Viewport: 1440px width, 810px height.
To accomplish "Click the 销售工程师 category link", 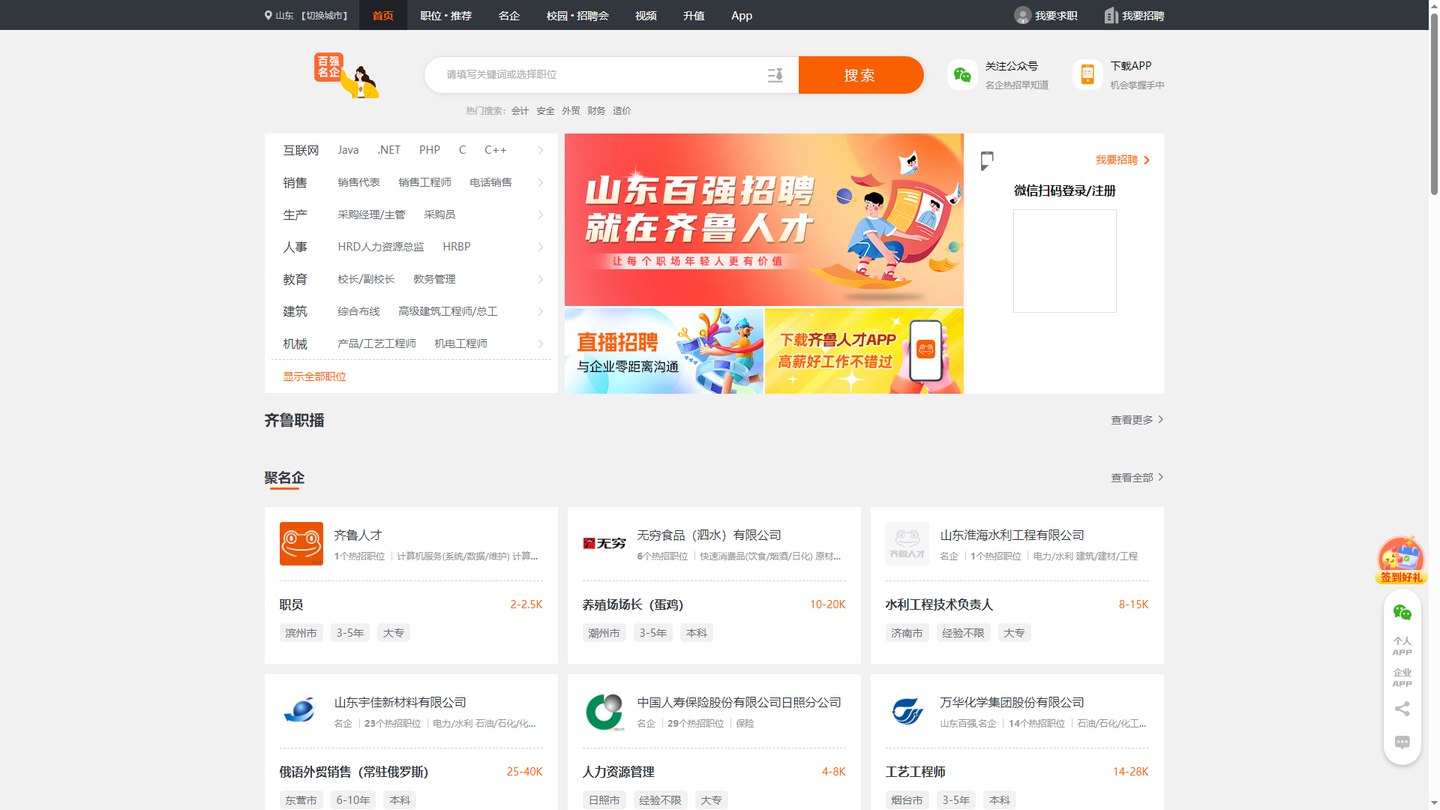I will coord(425,183).
